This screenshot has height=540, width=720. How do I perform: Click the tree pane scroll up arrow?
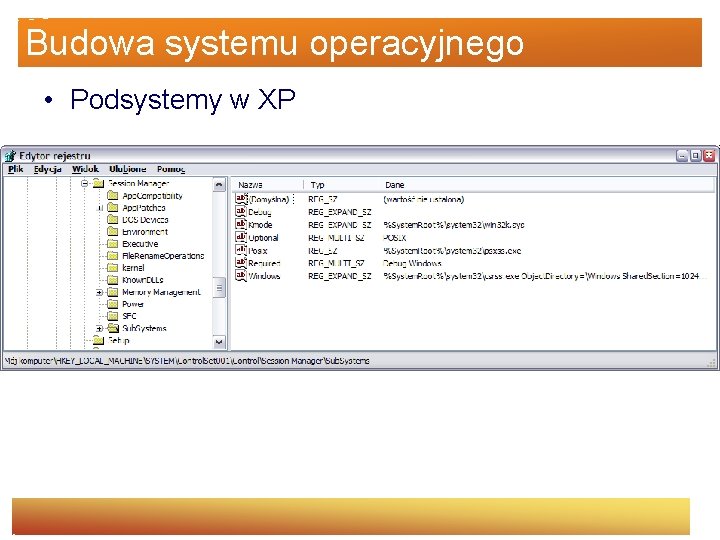point(219,185)
